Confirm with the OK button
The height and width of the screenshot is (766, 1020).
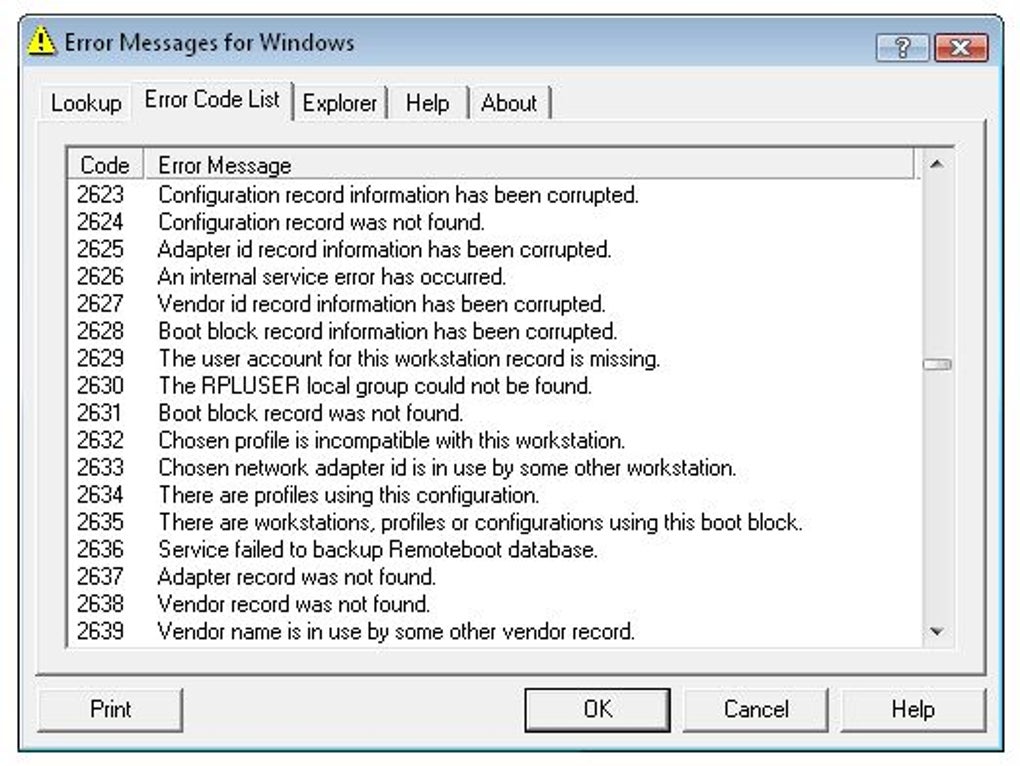(598, 709)
